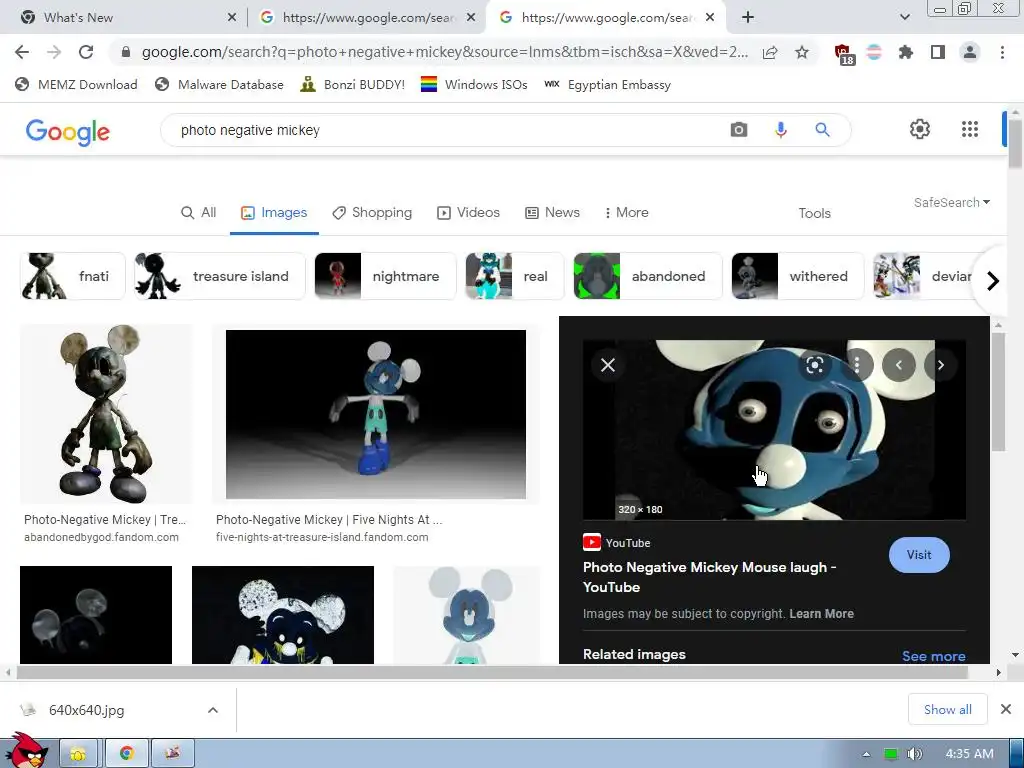The image size is (1024, 768).
Task: Open Bonzi BUDDY! bookmark
Action: (353, 84)
